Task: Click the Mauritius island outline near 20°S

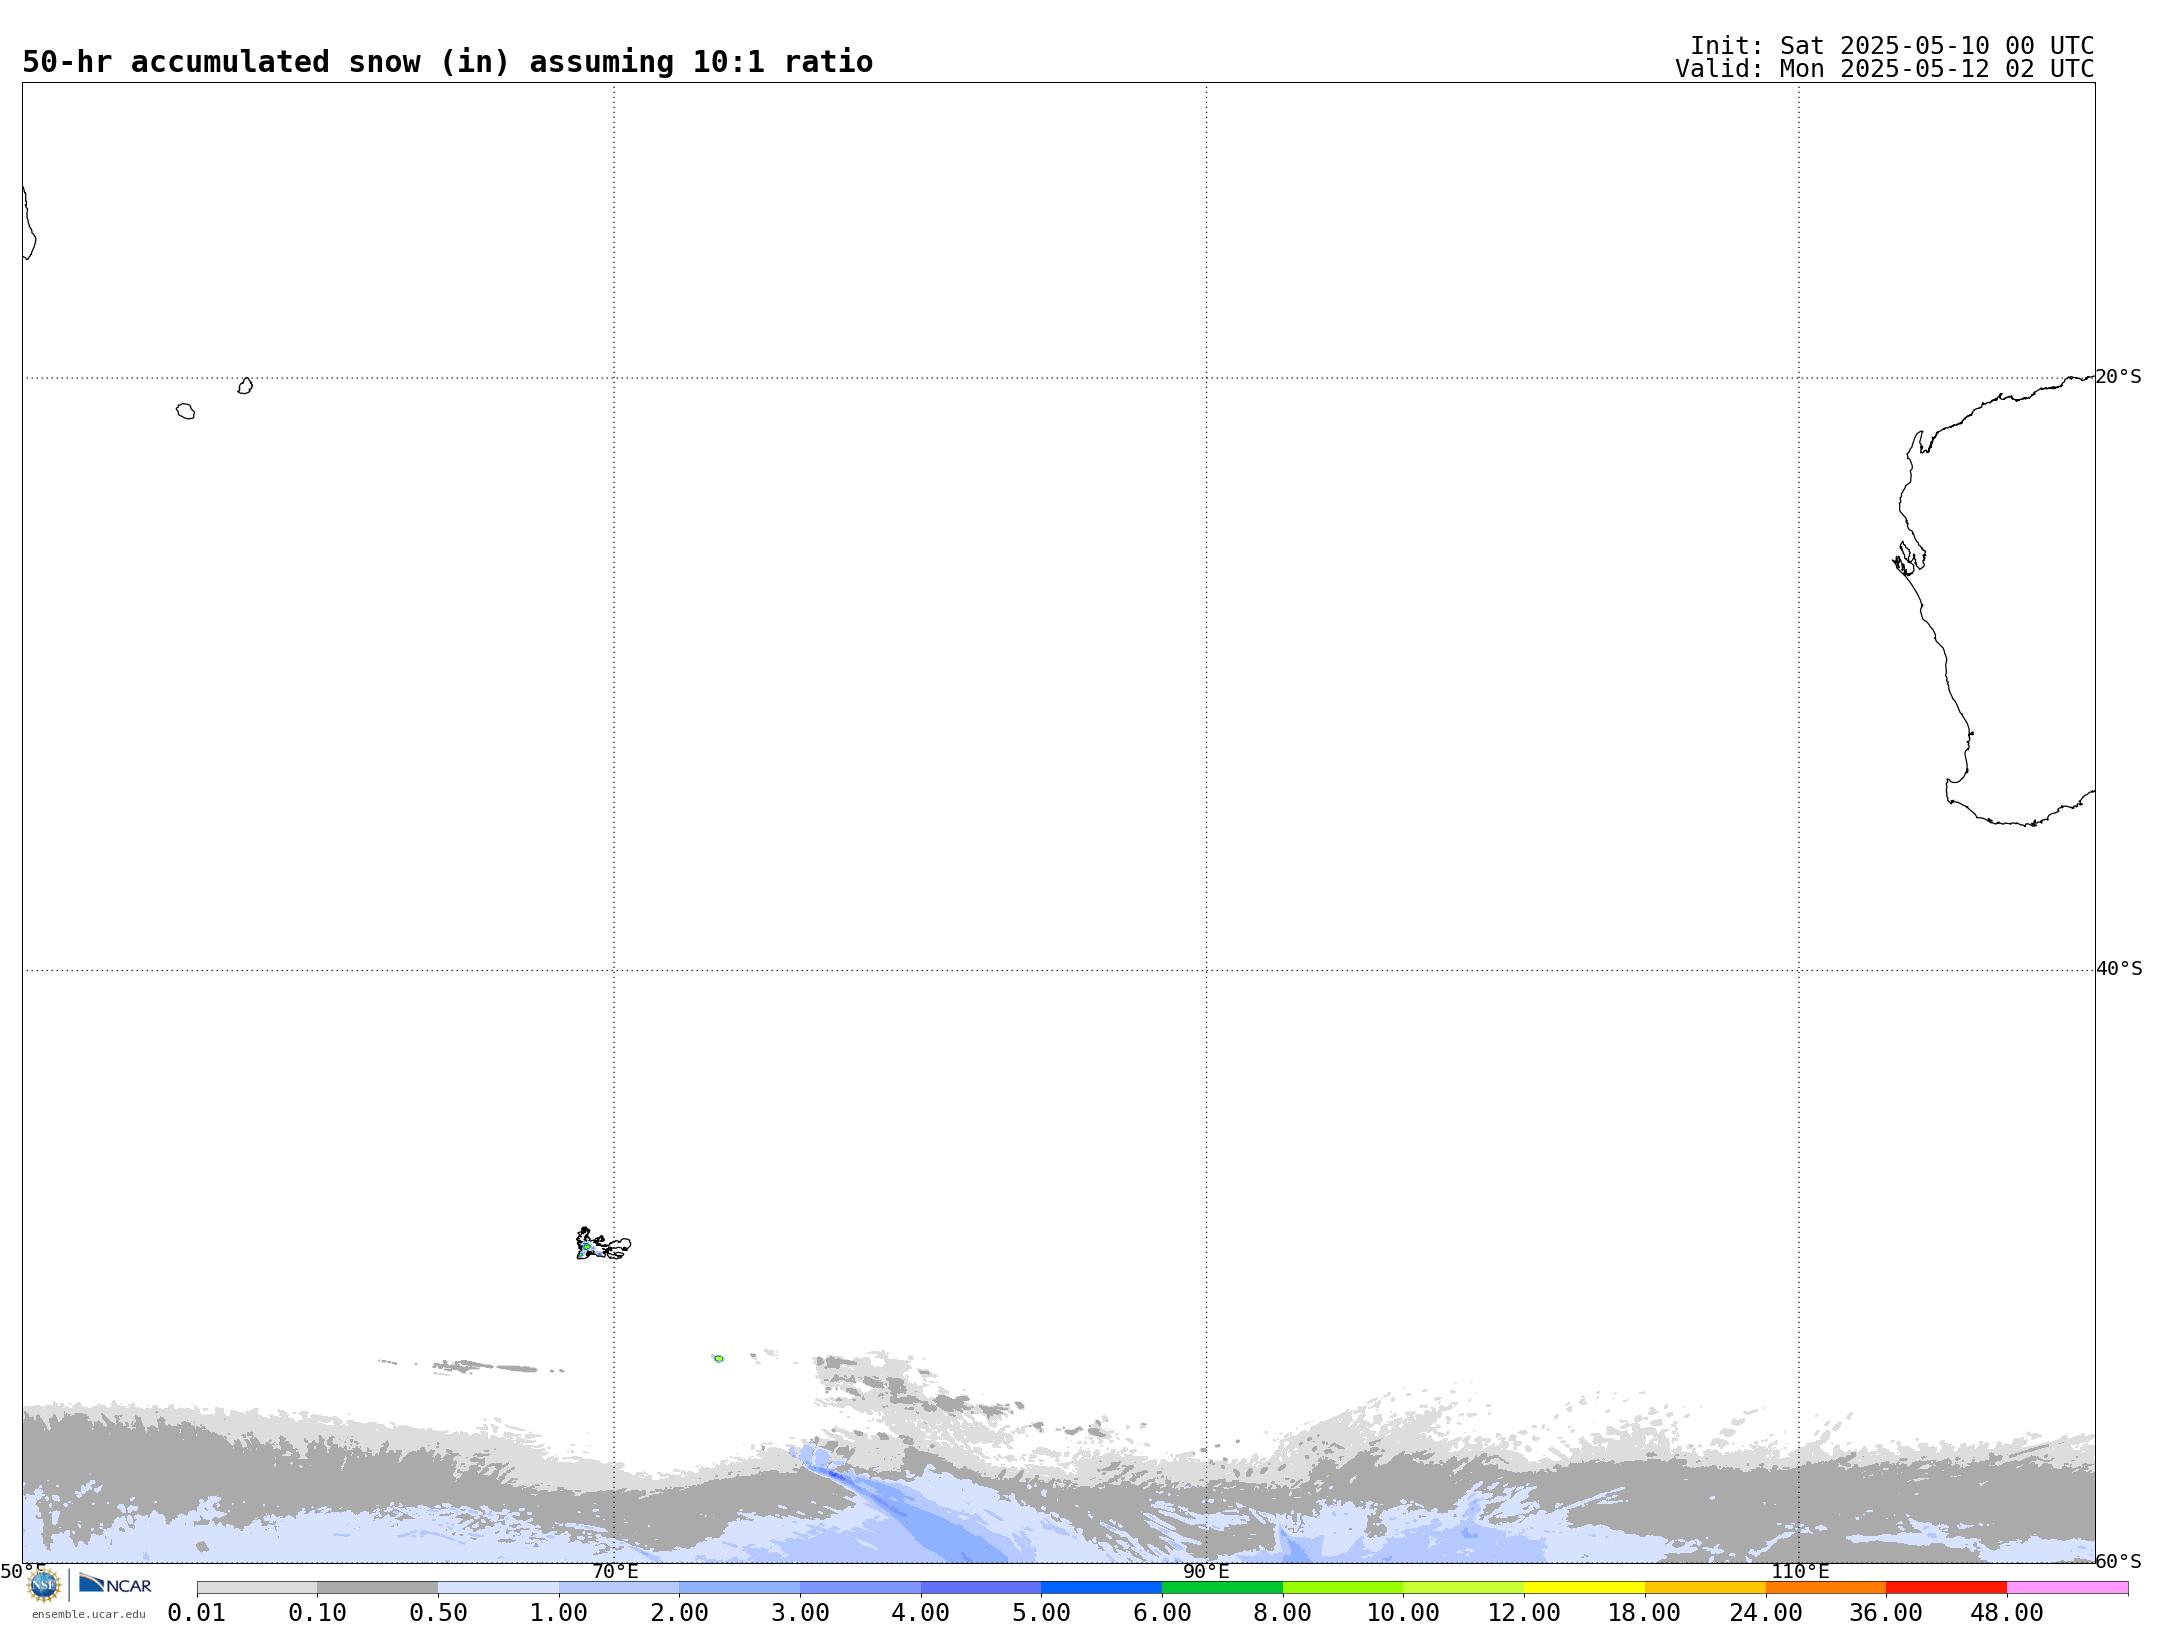Action: [245, 386]
